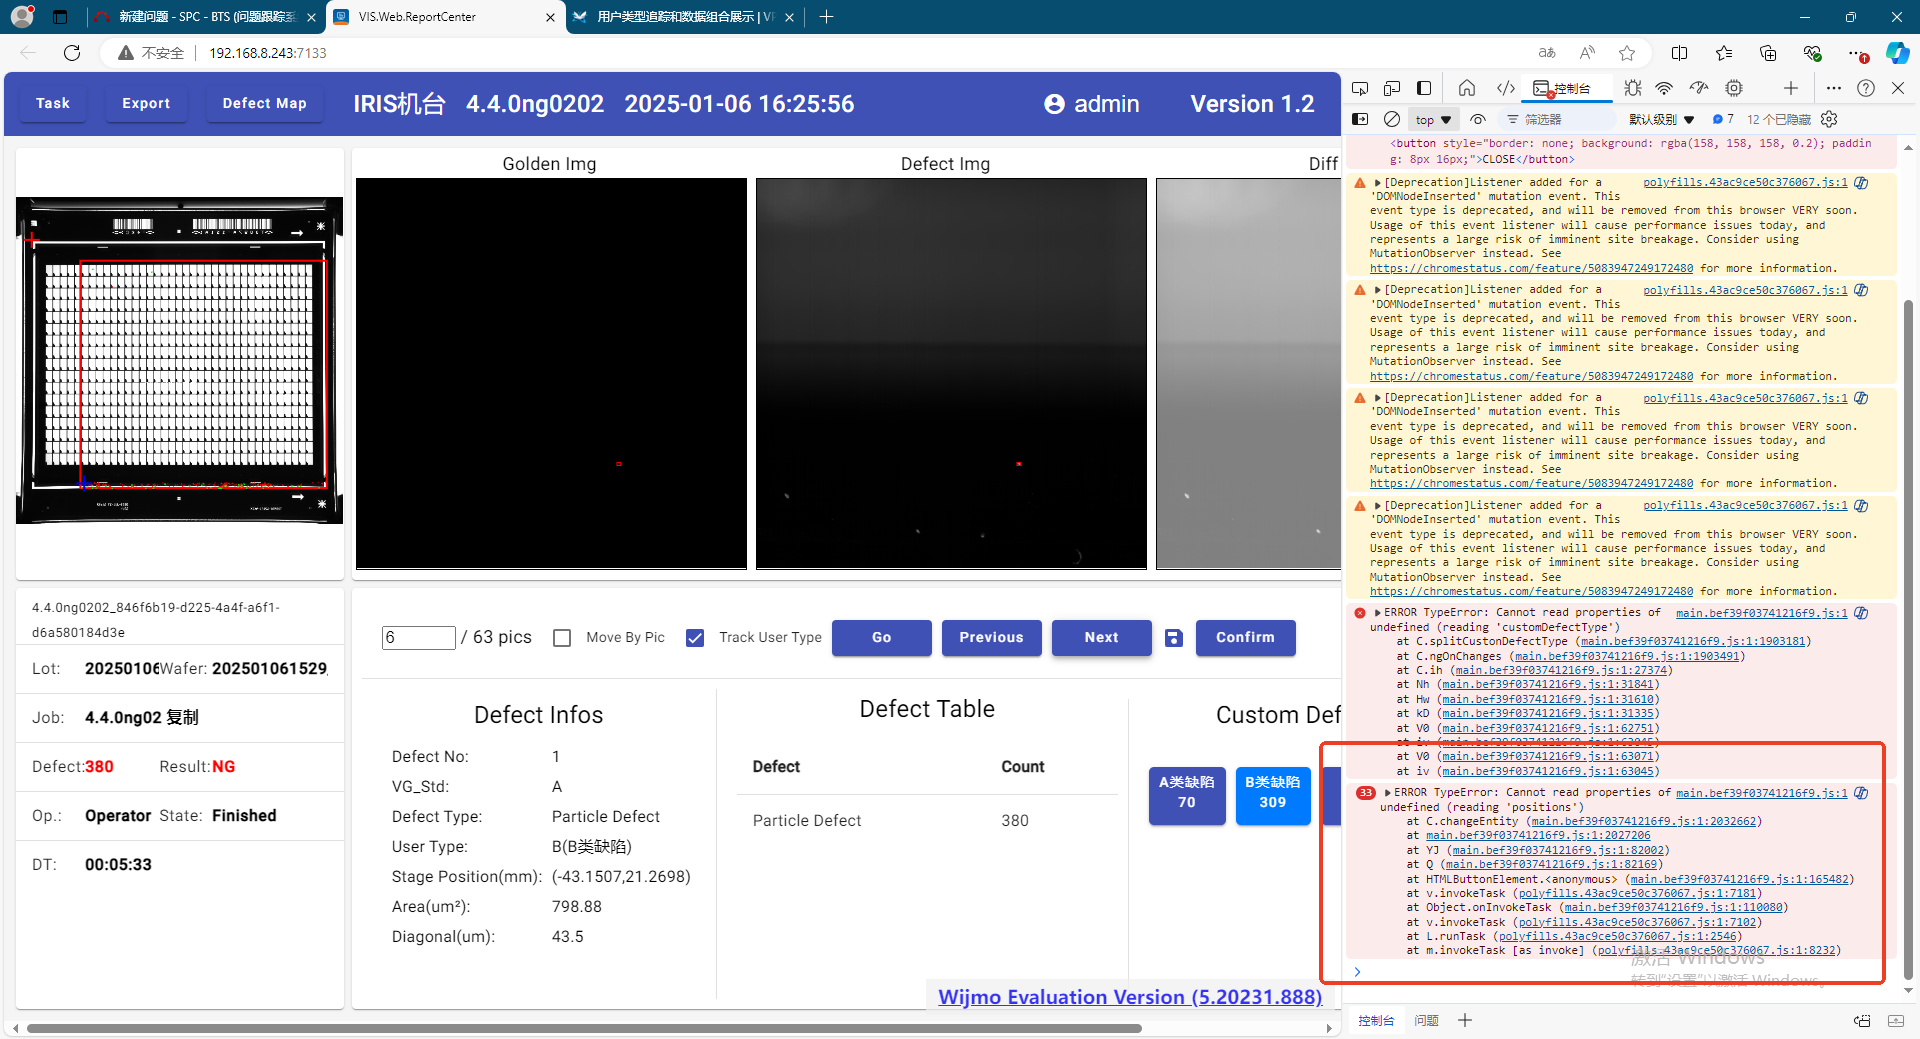Expand the fourth Deprecation warning message

tap(1378, 506)
